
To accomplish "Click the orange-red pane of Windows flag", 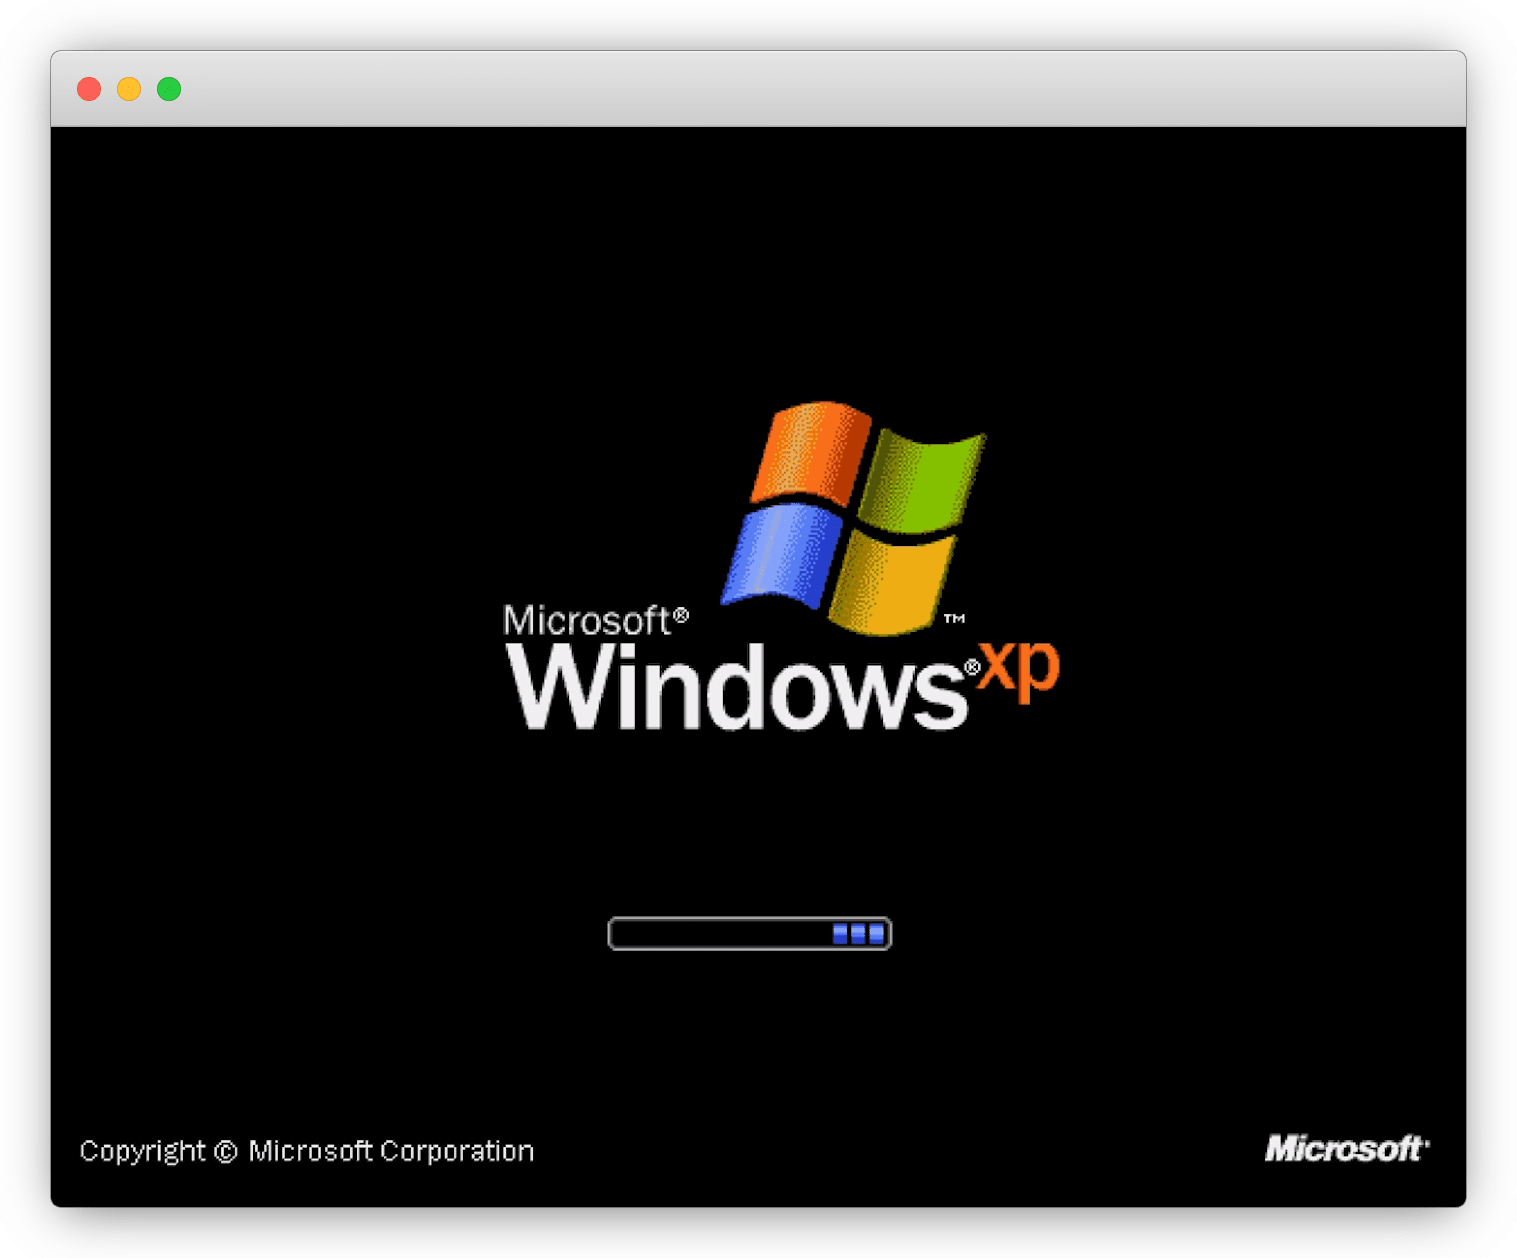I will (812, 451).
